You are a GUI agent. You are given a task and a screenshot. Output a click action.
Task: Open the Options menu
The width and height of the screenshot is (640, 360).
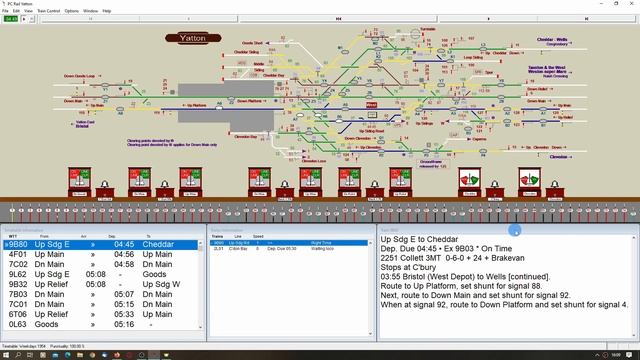(72, 11)
